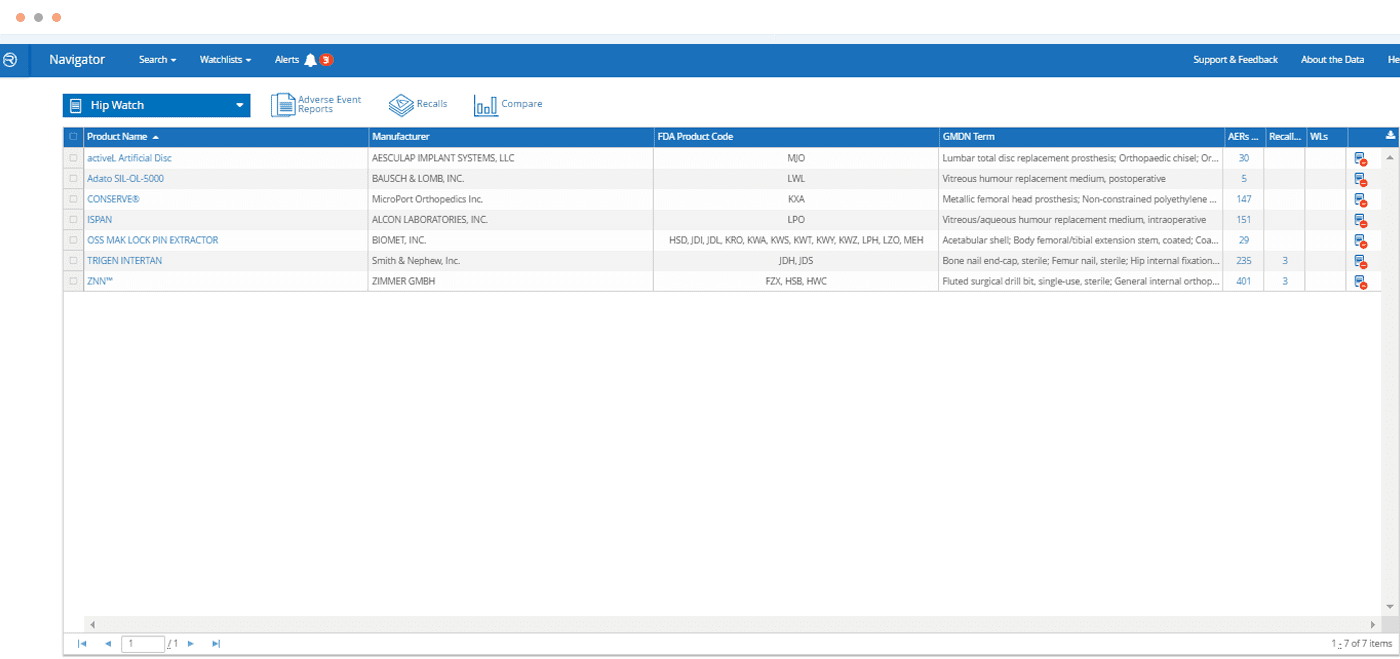Go to first page of results
The image size is (1400, 659).
pos(82,644)
